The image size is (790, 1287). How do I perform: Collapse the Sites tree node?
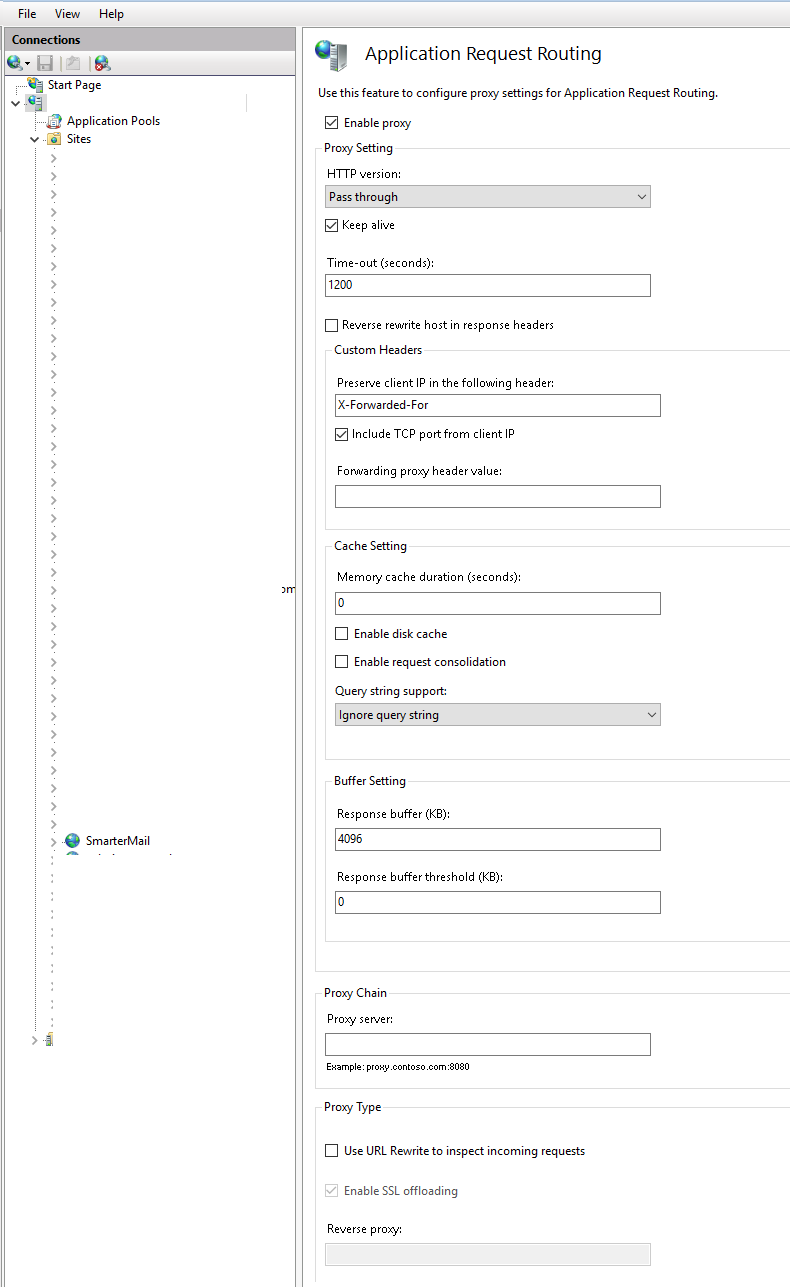pyautogui.click(x=33, y=138)
